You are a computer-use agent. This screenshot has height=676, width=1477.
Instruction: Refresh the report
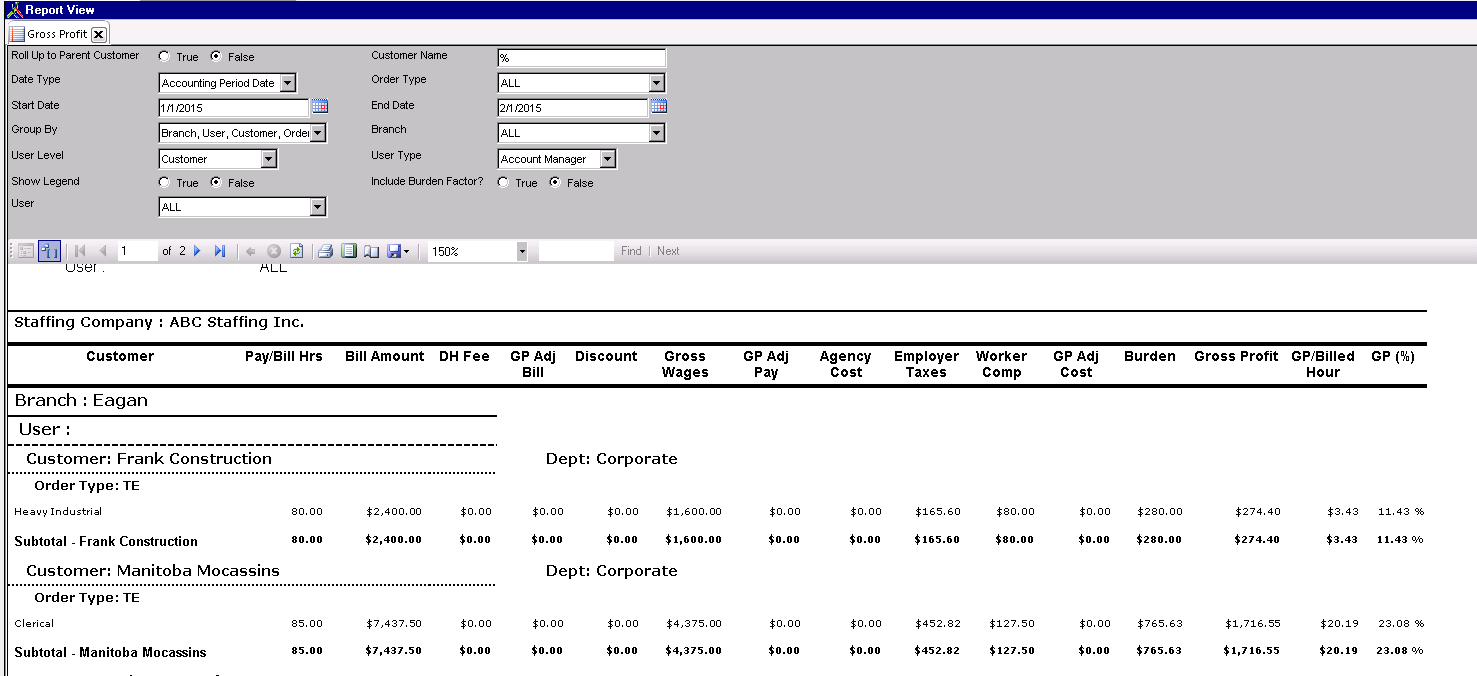click(296, 251)
